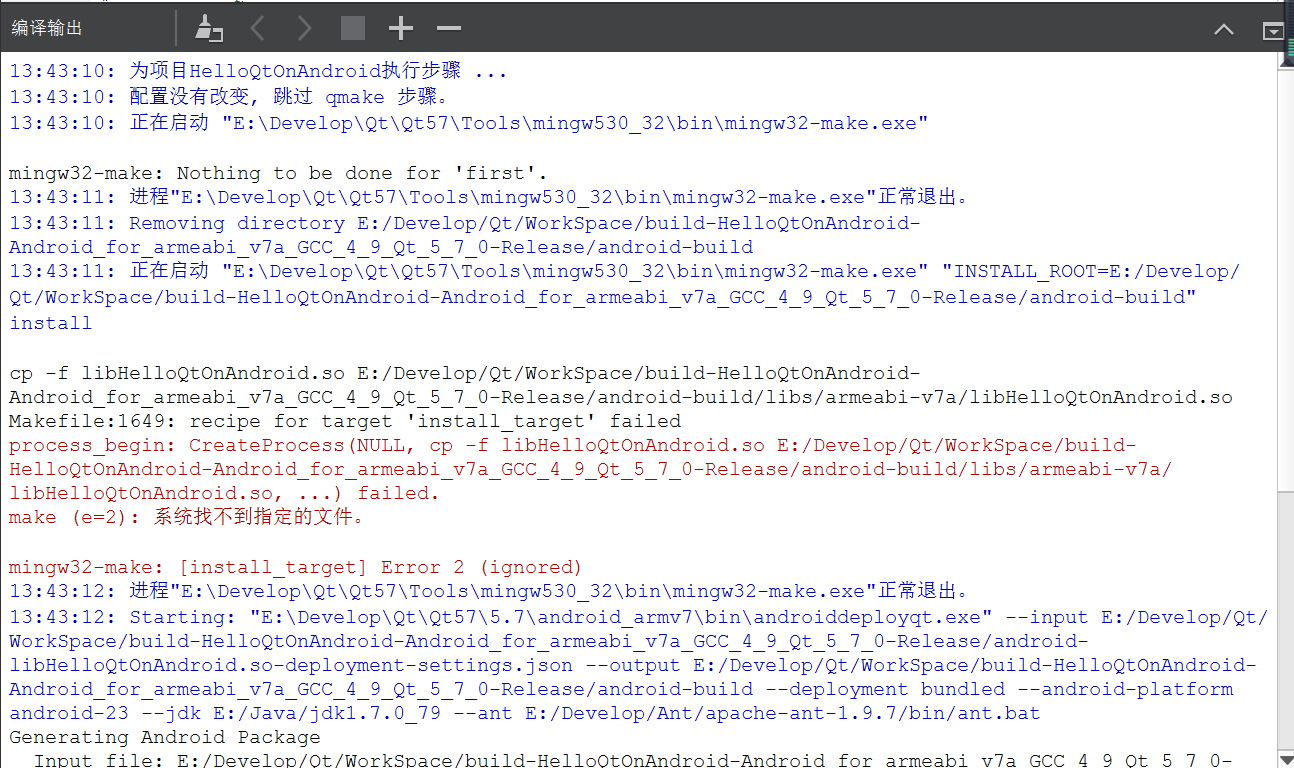Click the line starting 'libHelloQtOnAndroid.so-deployment-settings.json'

[x=633, y=665]
